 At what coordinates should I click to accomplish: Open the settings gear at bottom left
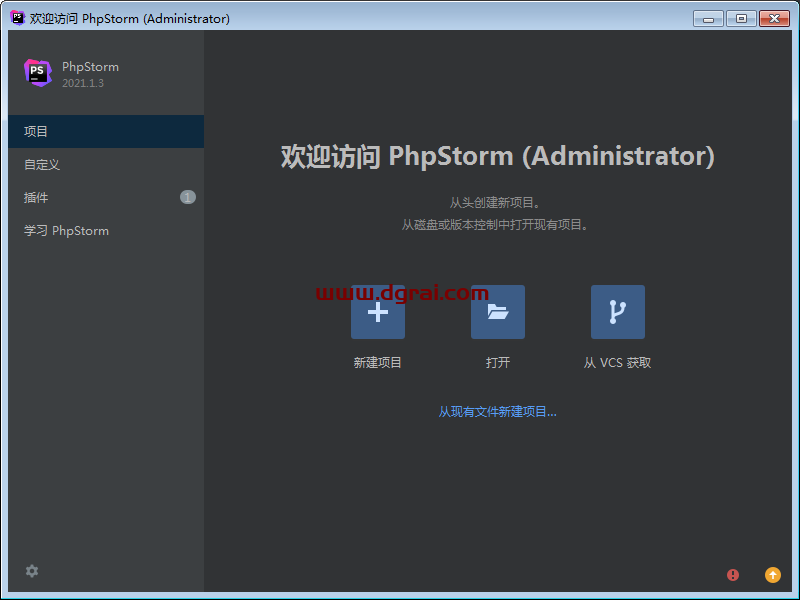point(31,571)
